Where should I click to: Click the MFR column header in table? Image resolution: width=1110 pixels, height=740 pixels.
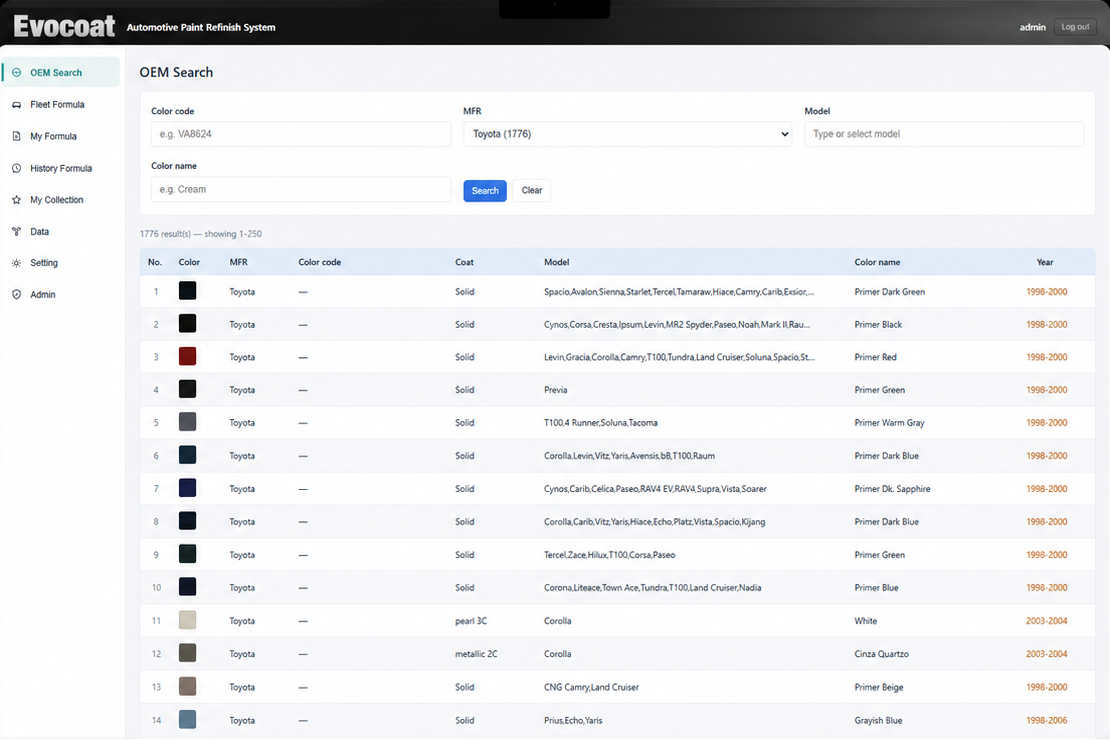click(x=239, y=262)
